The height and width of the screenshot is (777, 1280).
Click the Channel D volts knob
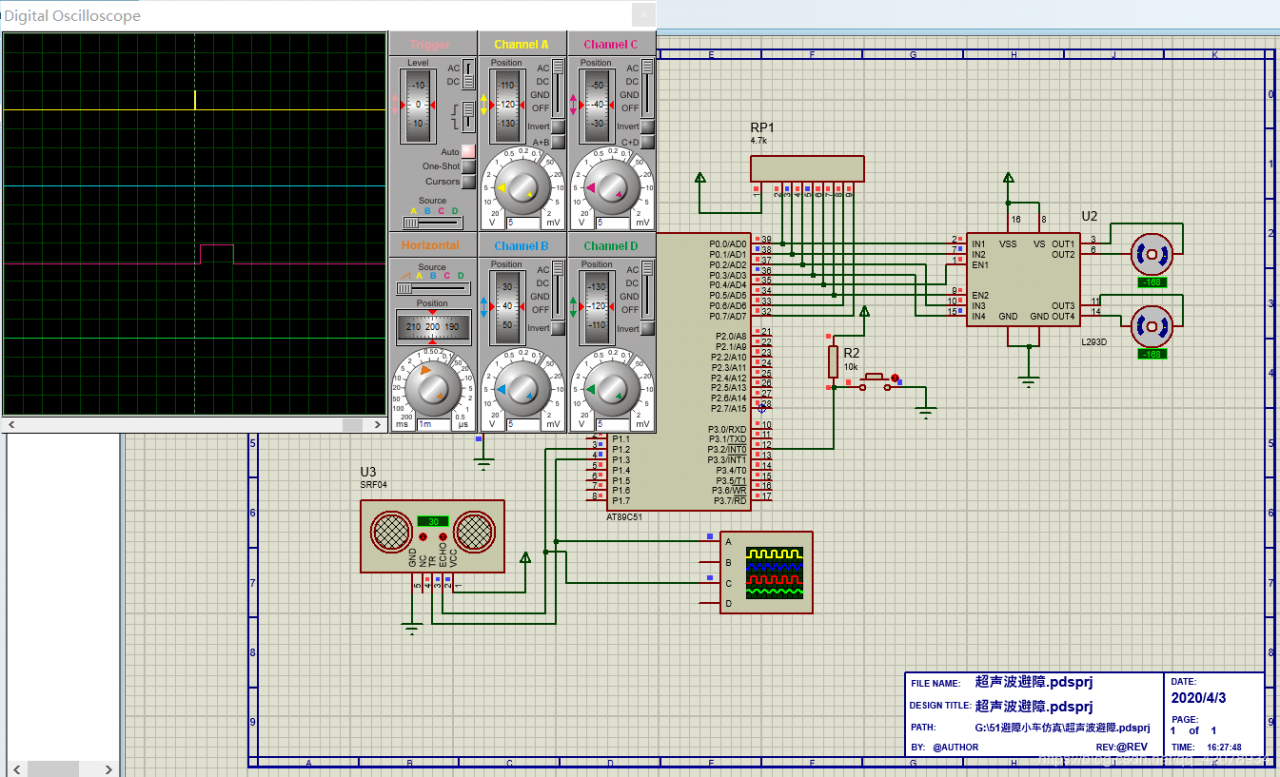(x=611, y=388)
